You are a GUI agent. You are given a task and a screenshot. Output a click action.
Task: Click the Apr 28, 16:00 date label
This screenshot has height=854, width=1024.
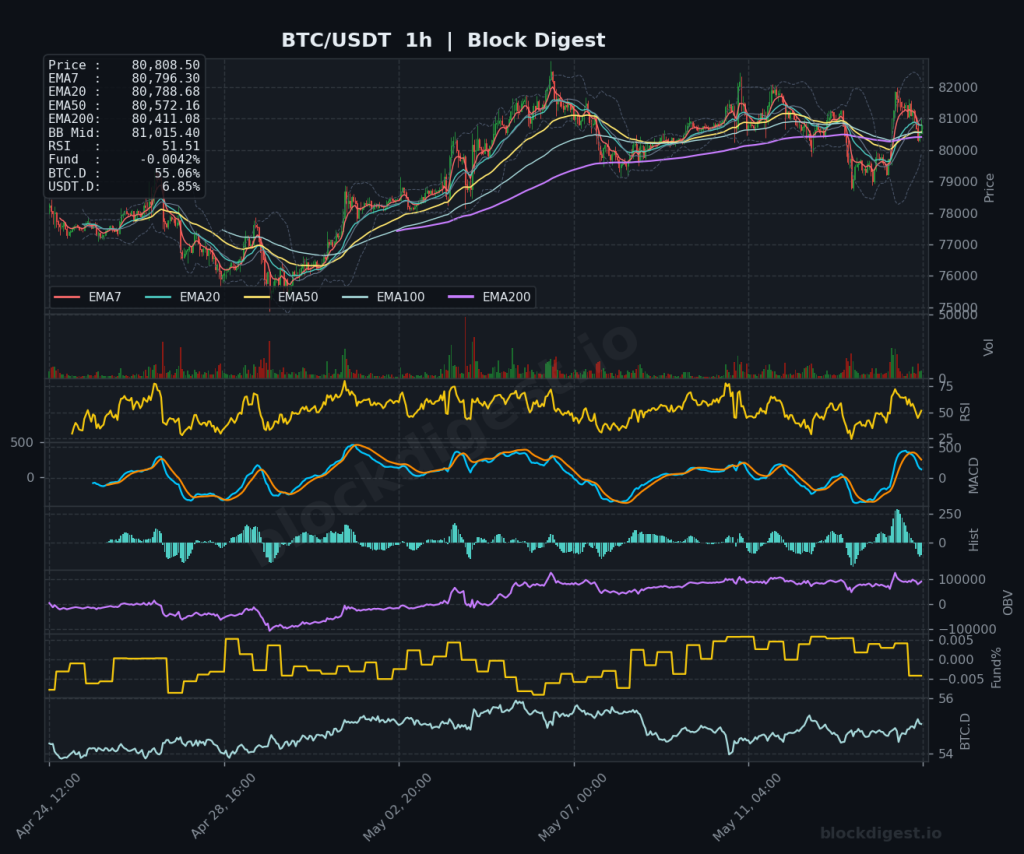pos(223,806)
